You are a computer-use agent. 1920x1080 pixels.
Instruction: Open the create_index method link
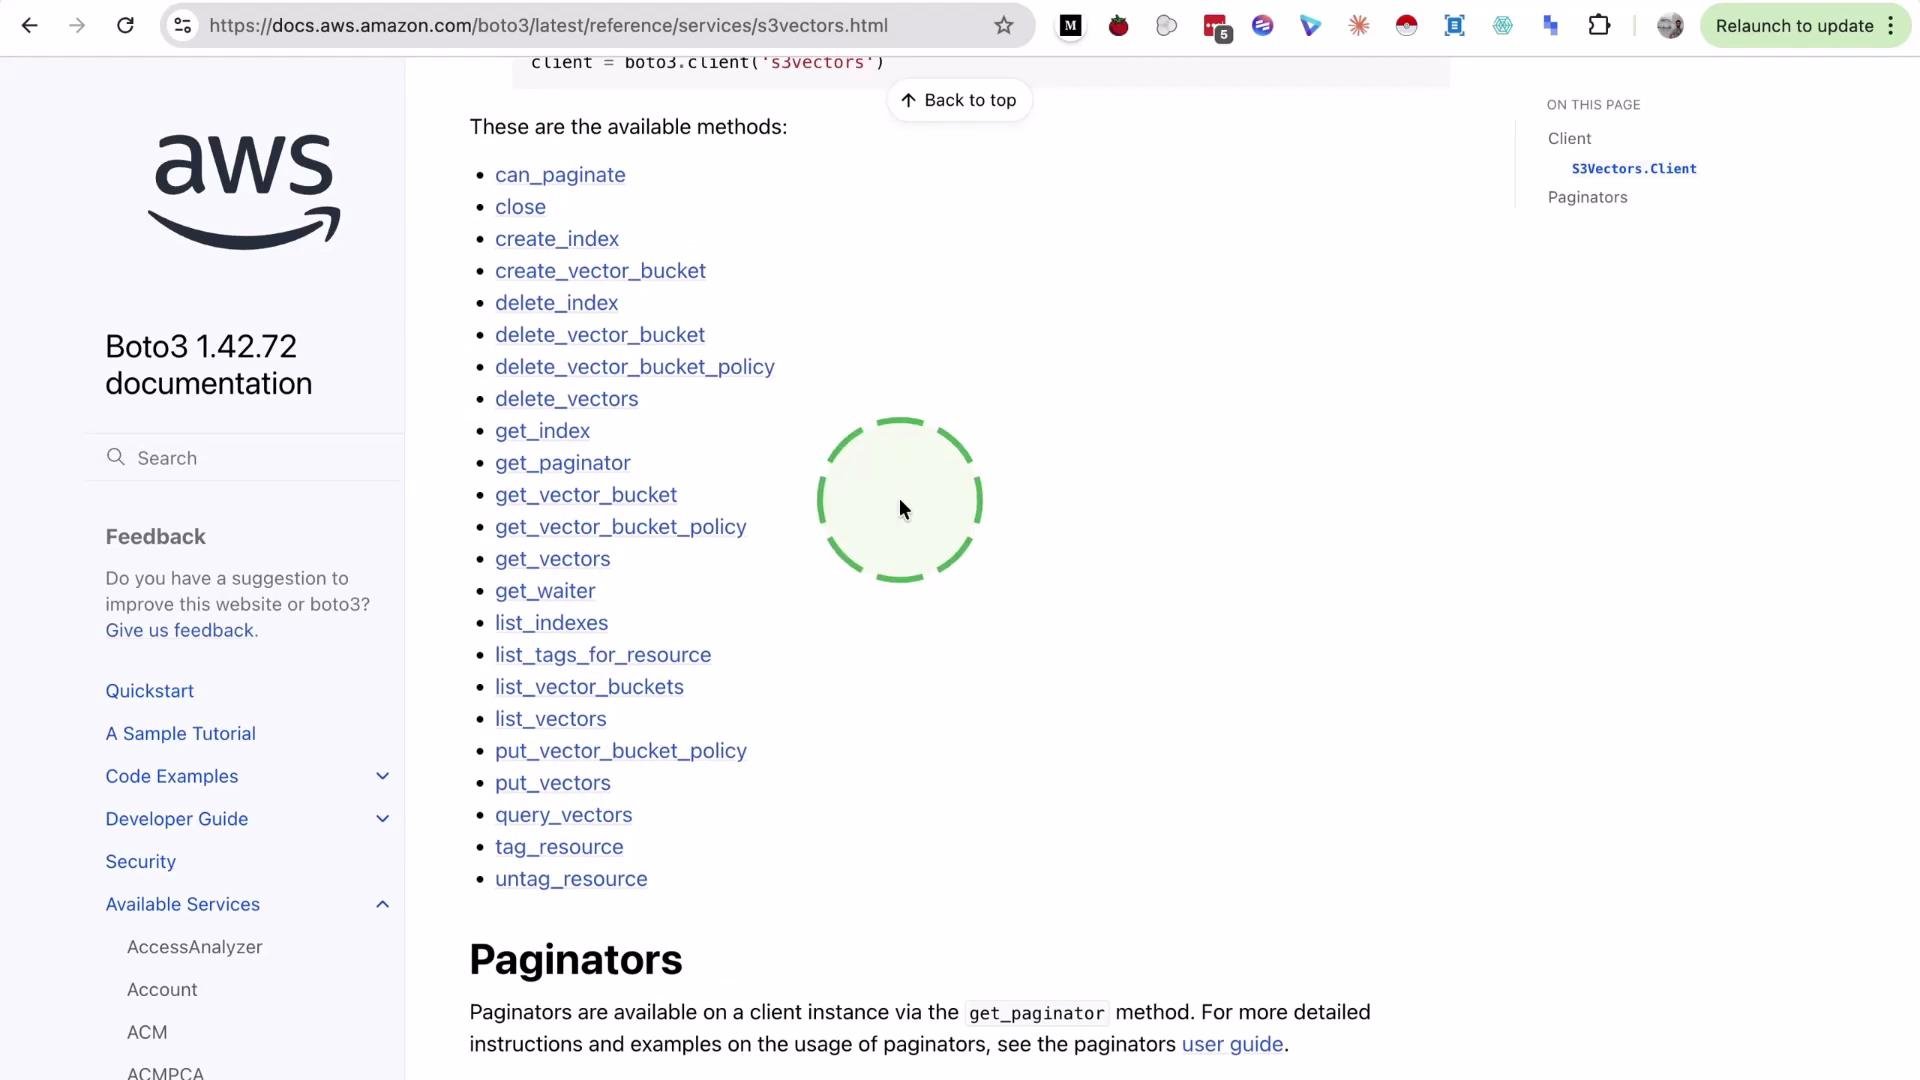(x=557, y=239)
